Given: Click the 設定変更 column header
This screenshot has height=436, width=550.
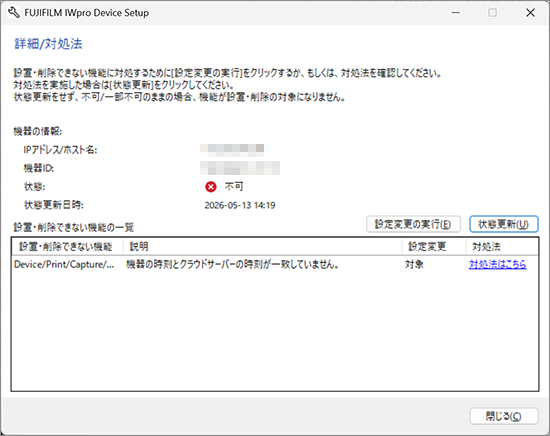Looking at the screenshot, I should (434, 247).
